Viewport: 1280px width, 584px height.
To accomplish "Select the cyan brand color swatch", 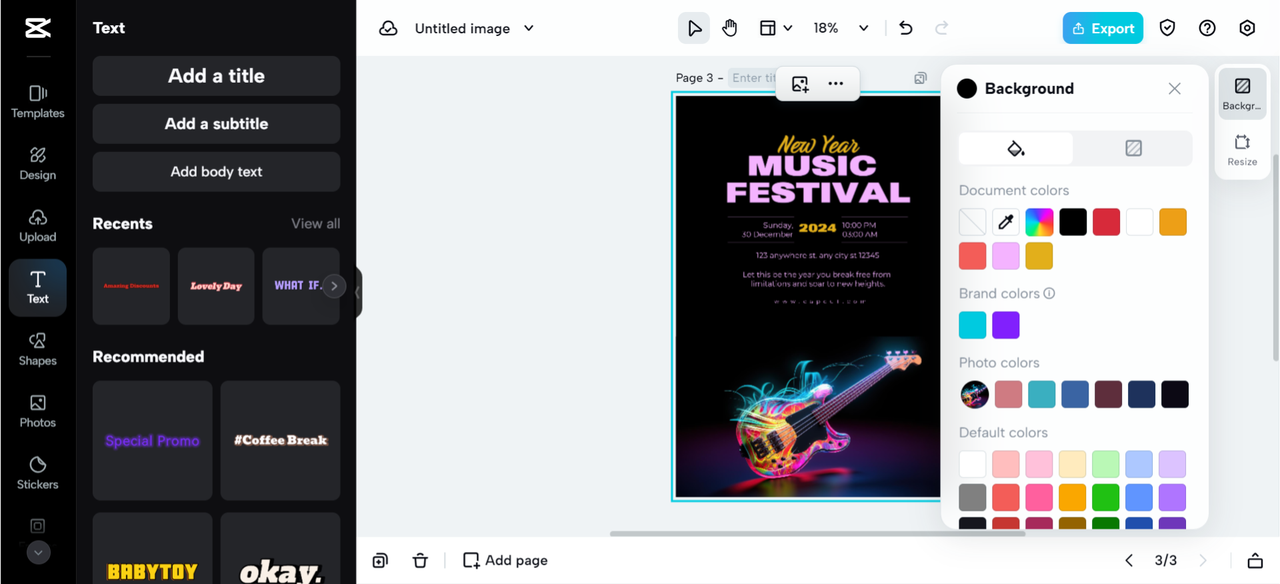I will pyautogui.click(x=973, y=325).
